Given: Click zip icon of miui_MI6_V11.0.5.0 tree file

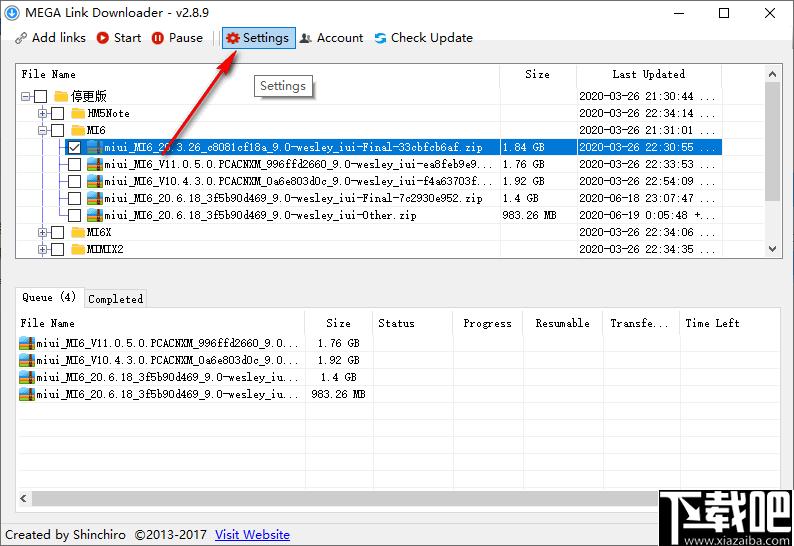Looking at the screenshot, I should pyautogui.click(x=95, y=164).
